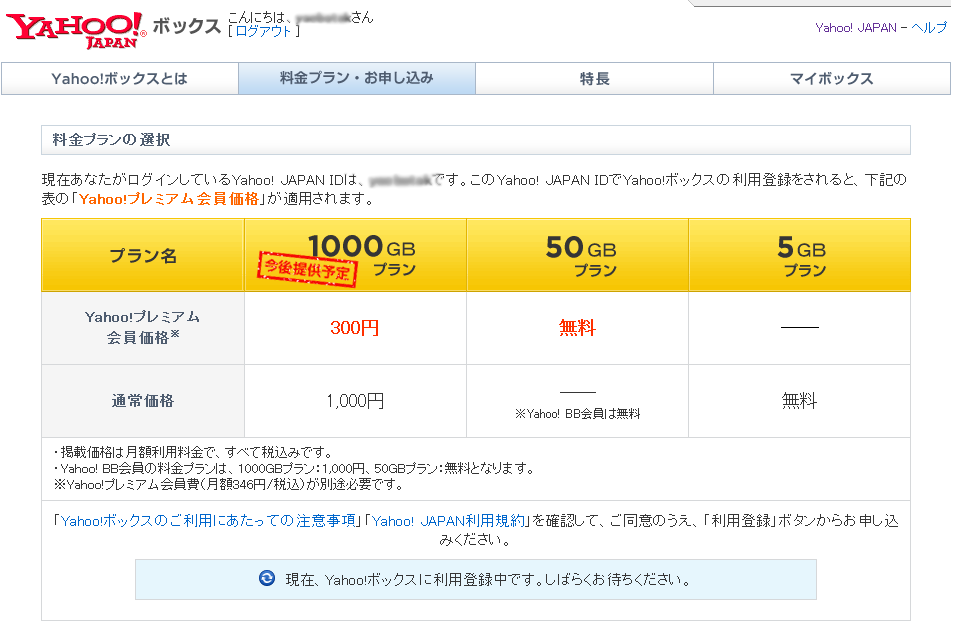Click the red 無料 under 50GB plan
This screenshot has width=958, height=628.
point(577,327)
